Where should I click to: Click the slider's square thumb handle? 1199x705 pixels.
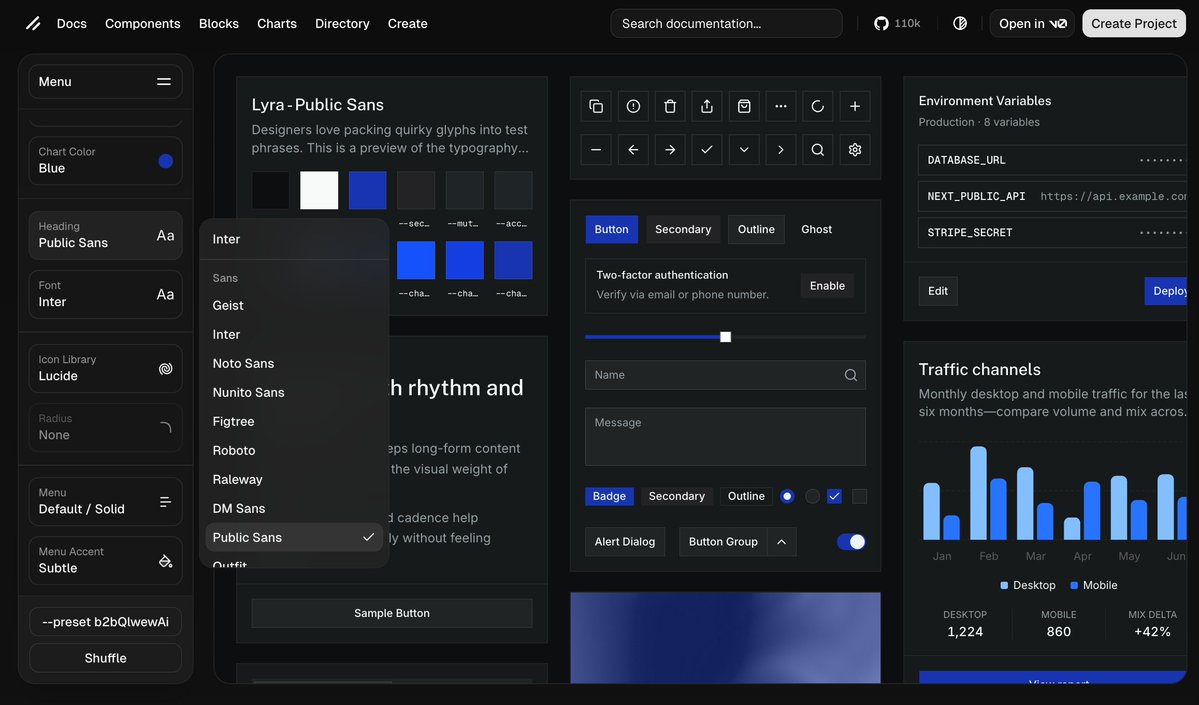click(726, 337)
